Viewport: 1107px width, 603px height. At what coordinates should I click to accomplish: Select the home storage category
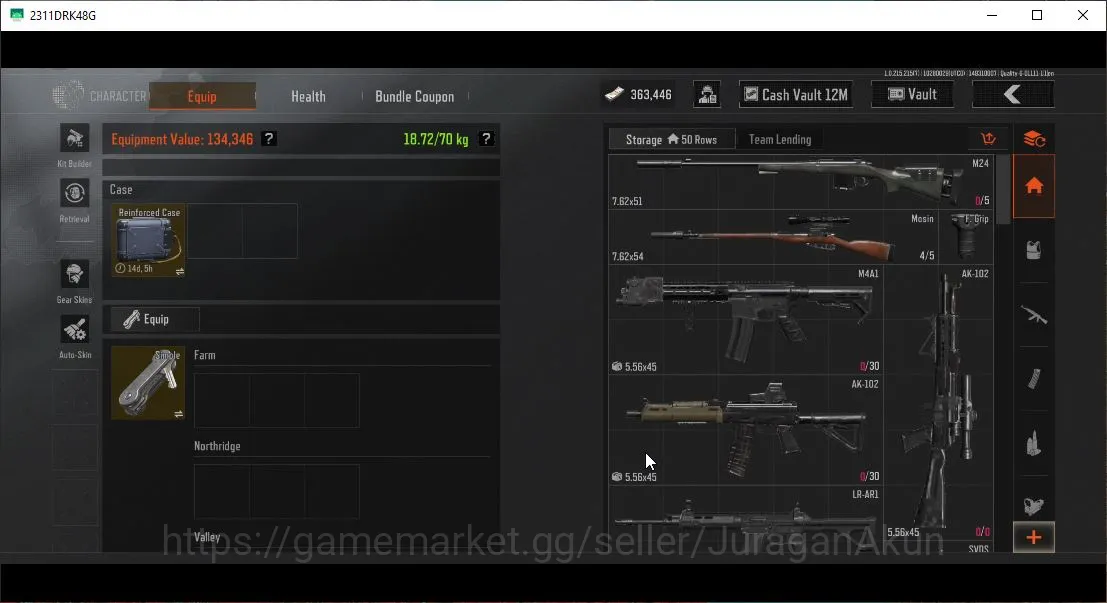coord(1034,186)
